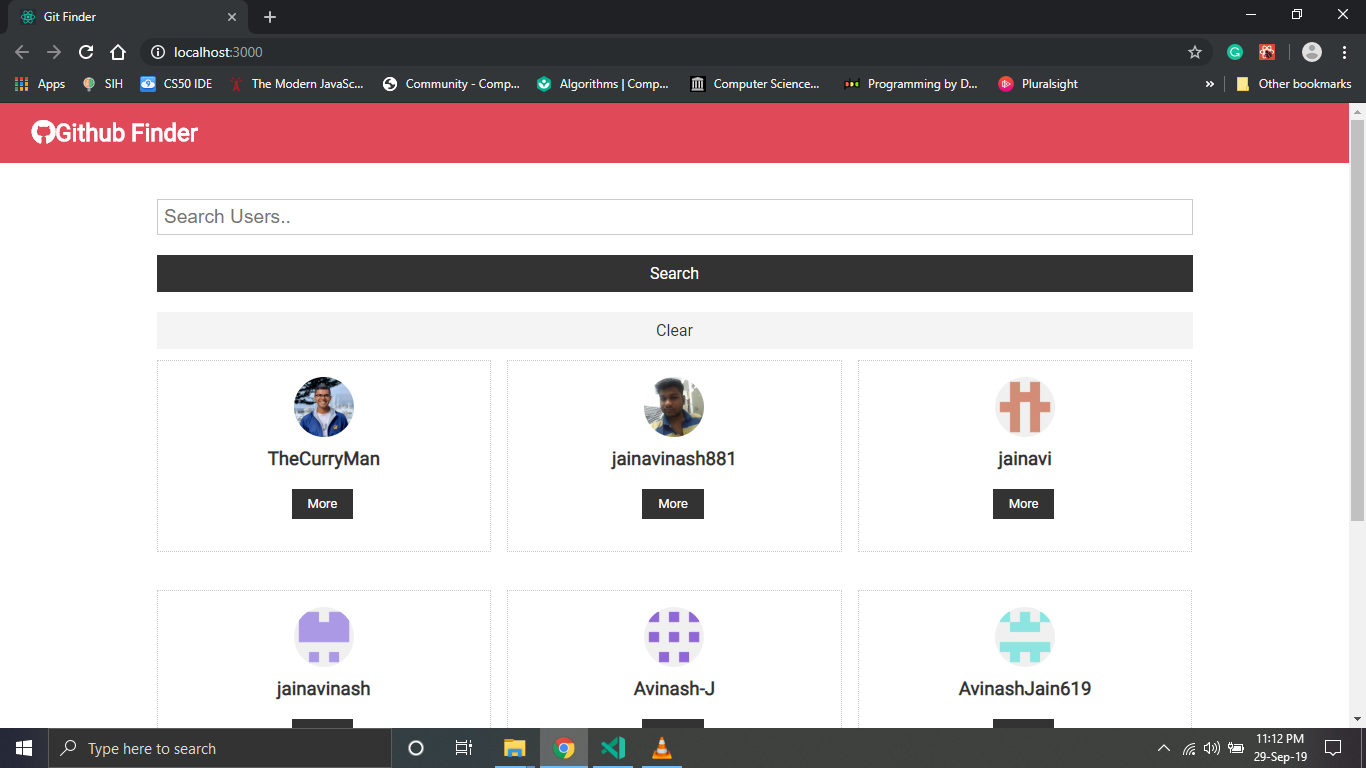This screenshot has width=1366, height=768.
Task: Expand overflow bookmarks with the chevron
Action: [x=1211, y=84]
